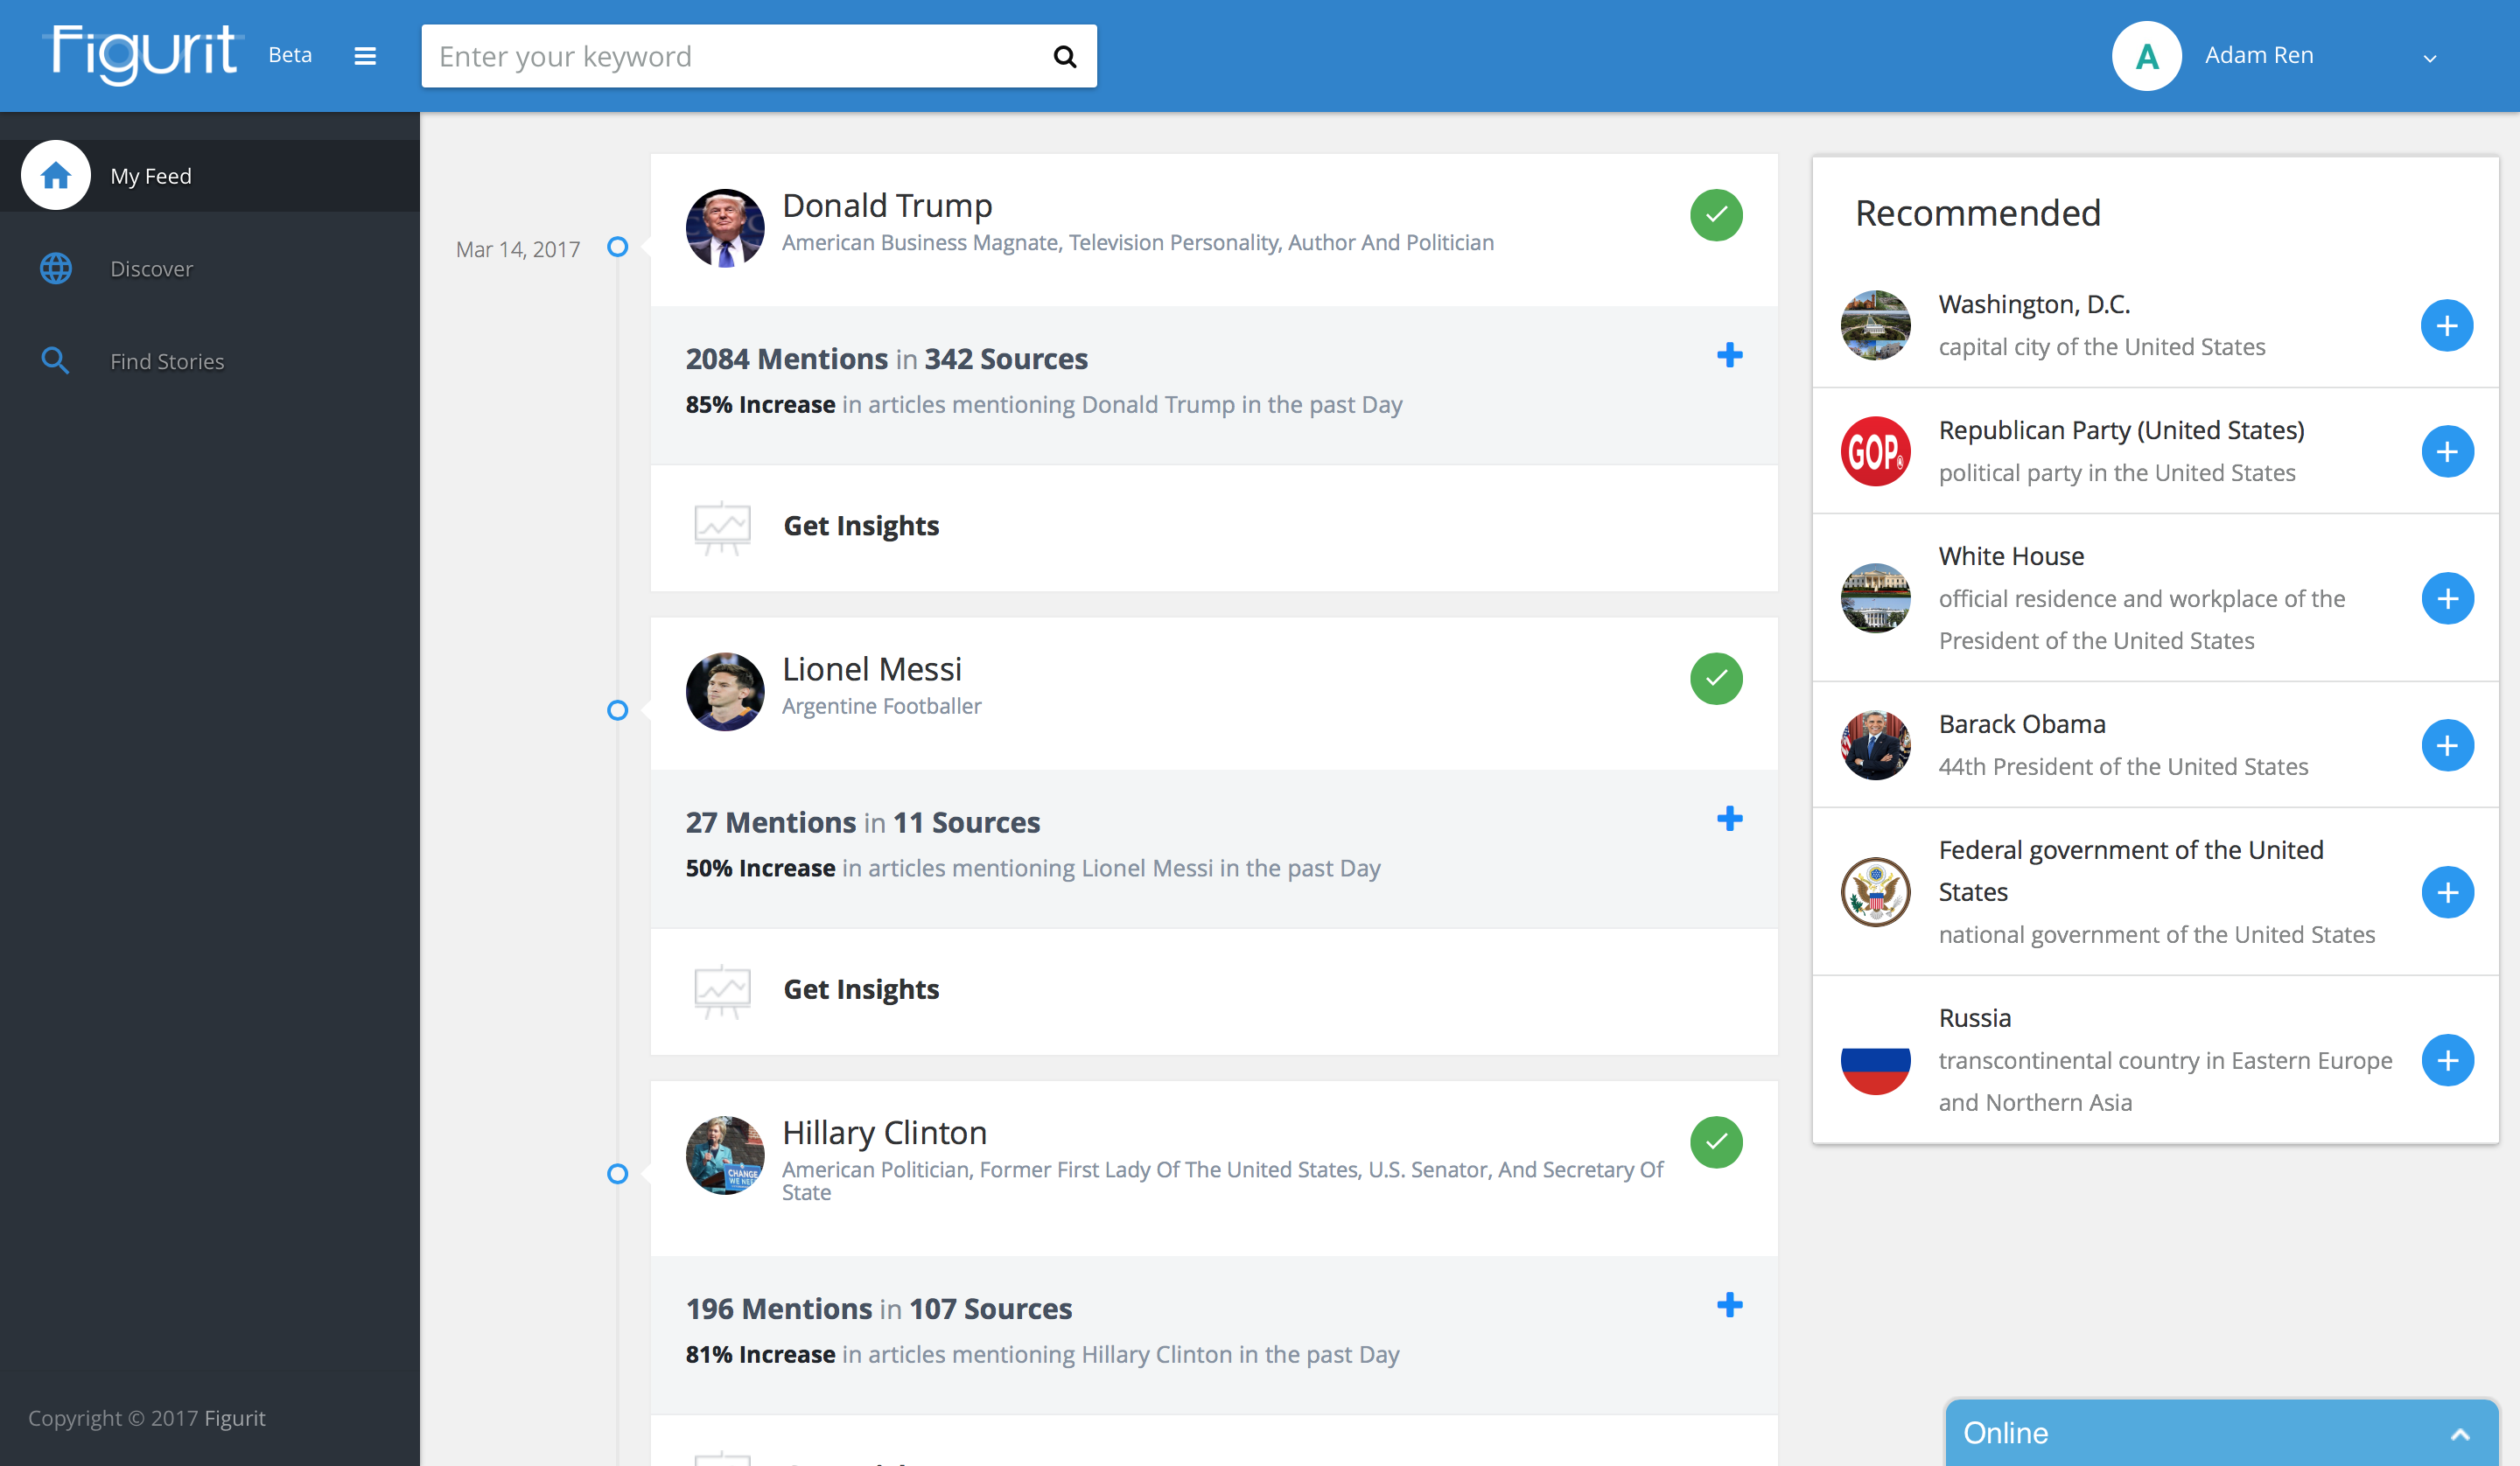Screen dimensions: 2520x1466
Task: Click the Washington, D.C. thumbnail
Action: 1875,325
